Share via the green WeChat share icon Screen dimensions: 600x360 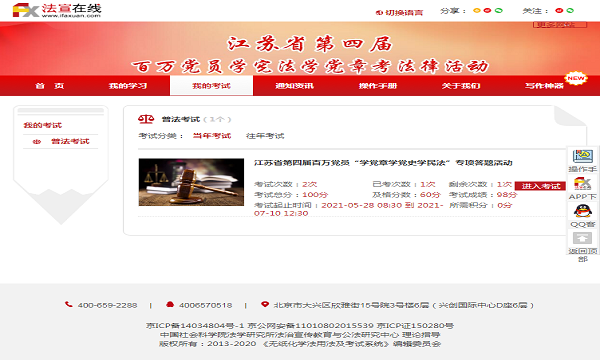(499, 11)
